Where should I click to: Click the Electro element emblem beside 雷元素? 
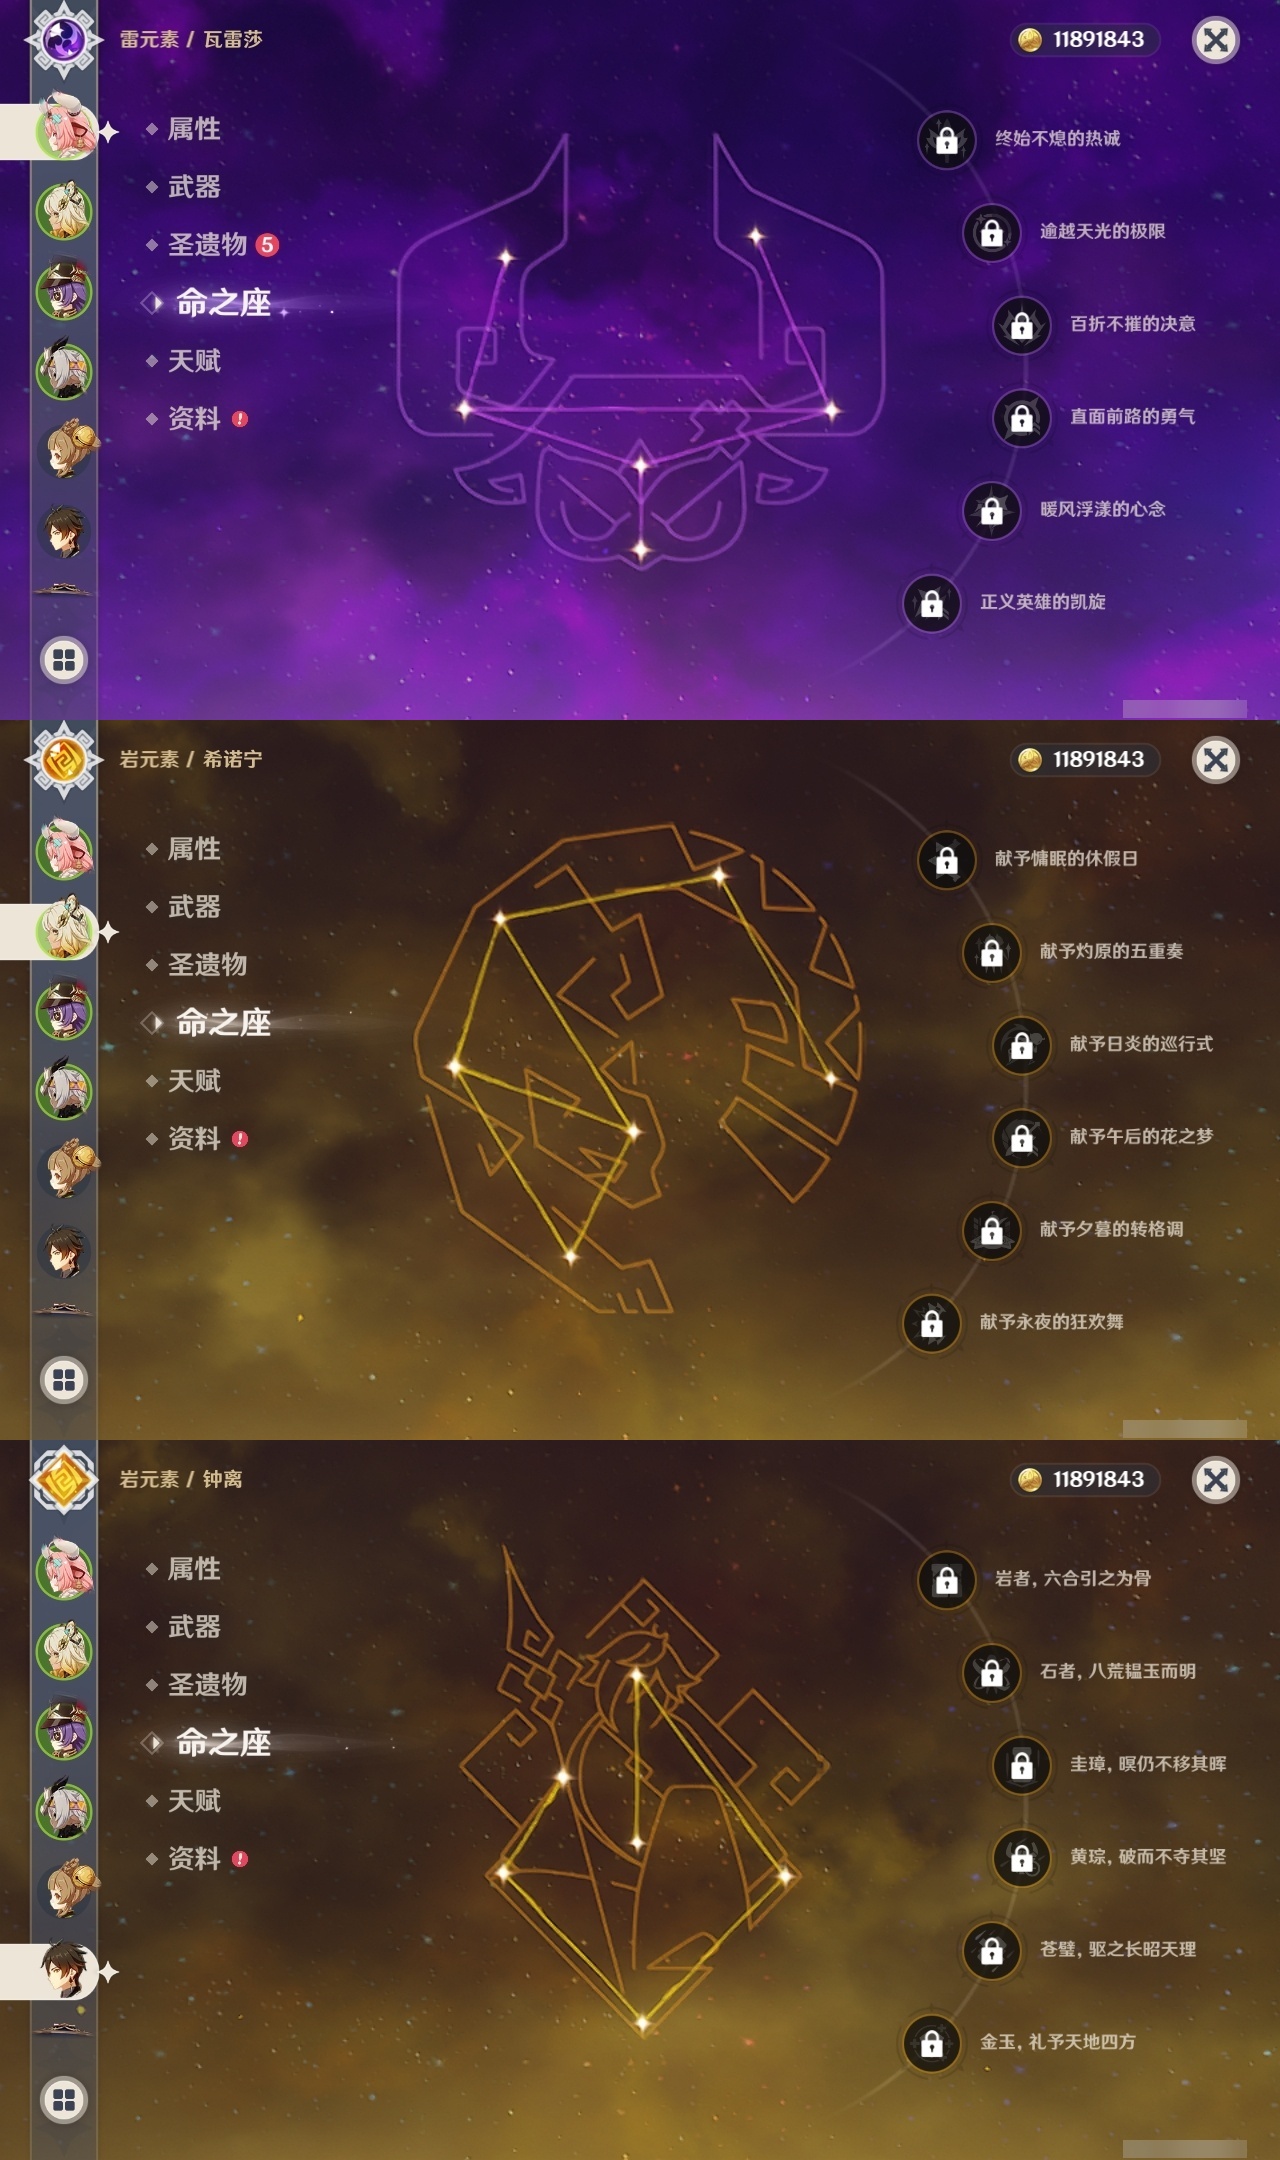coord(64,40)
